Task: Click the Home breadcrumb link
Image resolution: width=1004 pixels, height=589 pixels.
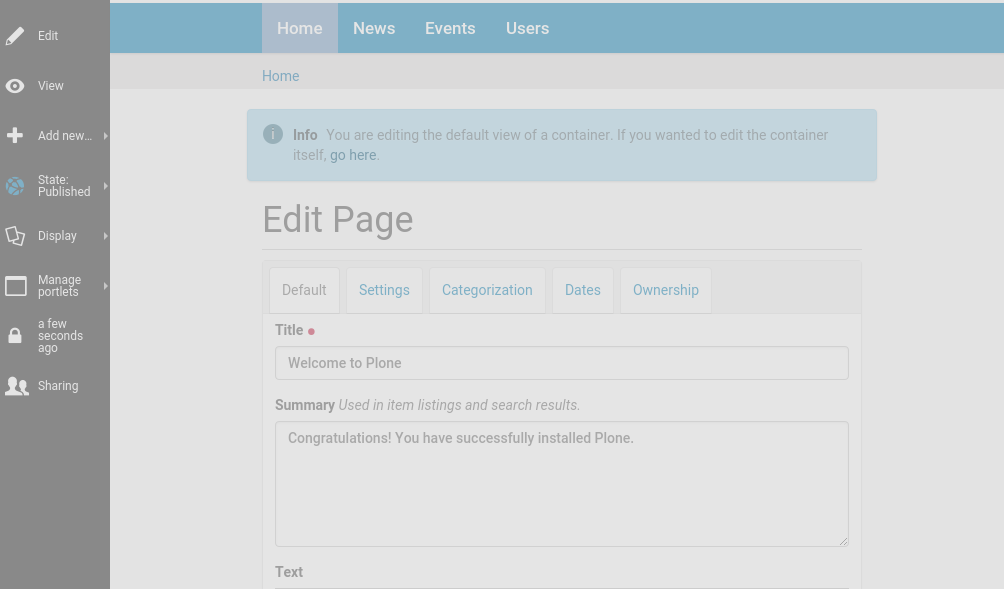Action: tap(280, 76)
